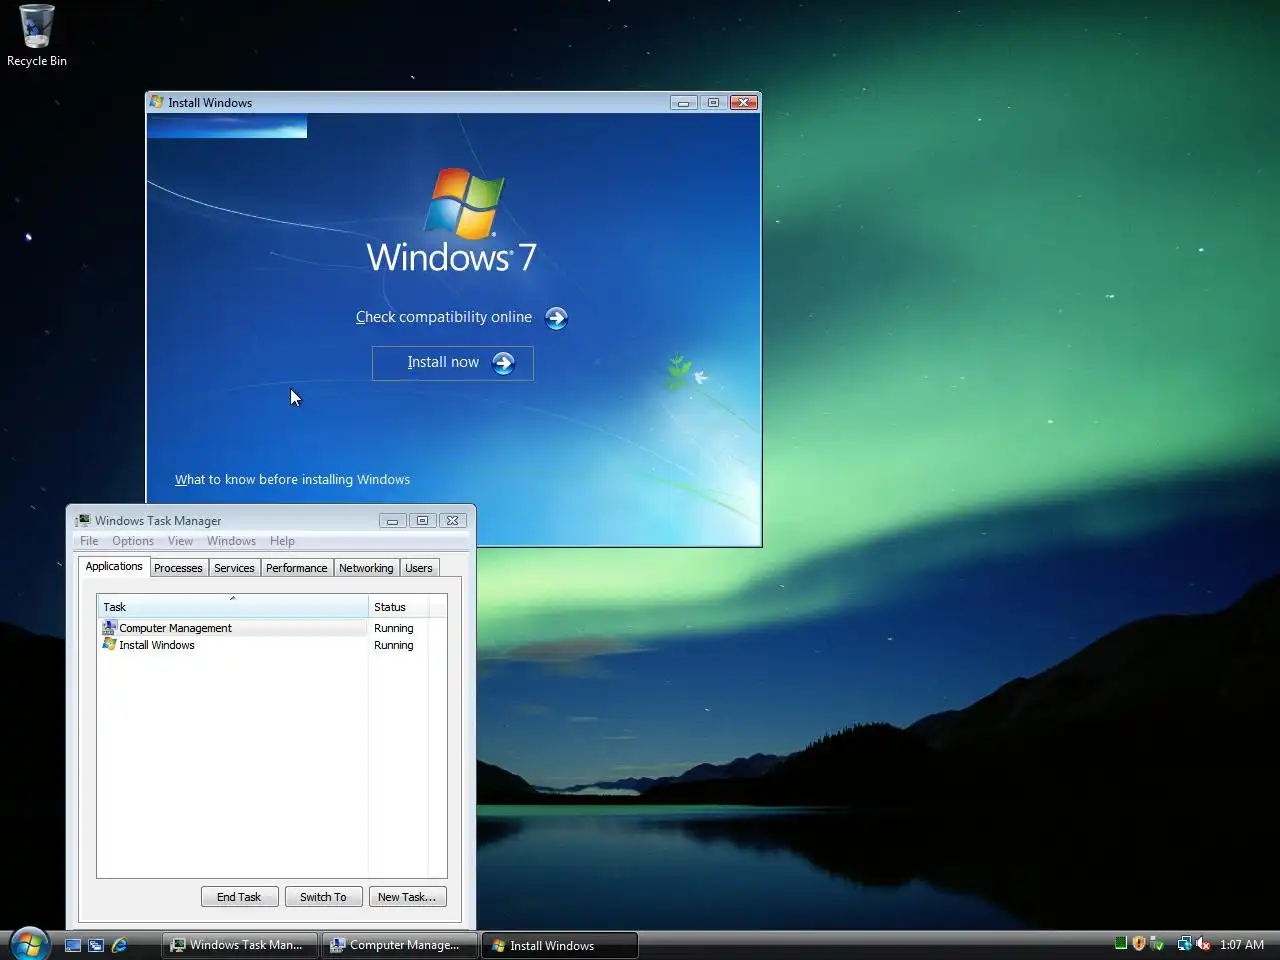The height and width of the screenshot is (960, 1280).
Task: Activate Install Windows taskbar button
Action: [x=560, y=945]
